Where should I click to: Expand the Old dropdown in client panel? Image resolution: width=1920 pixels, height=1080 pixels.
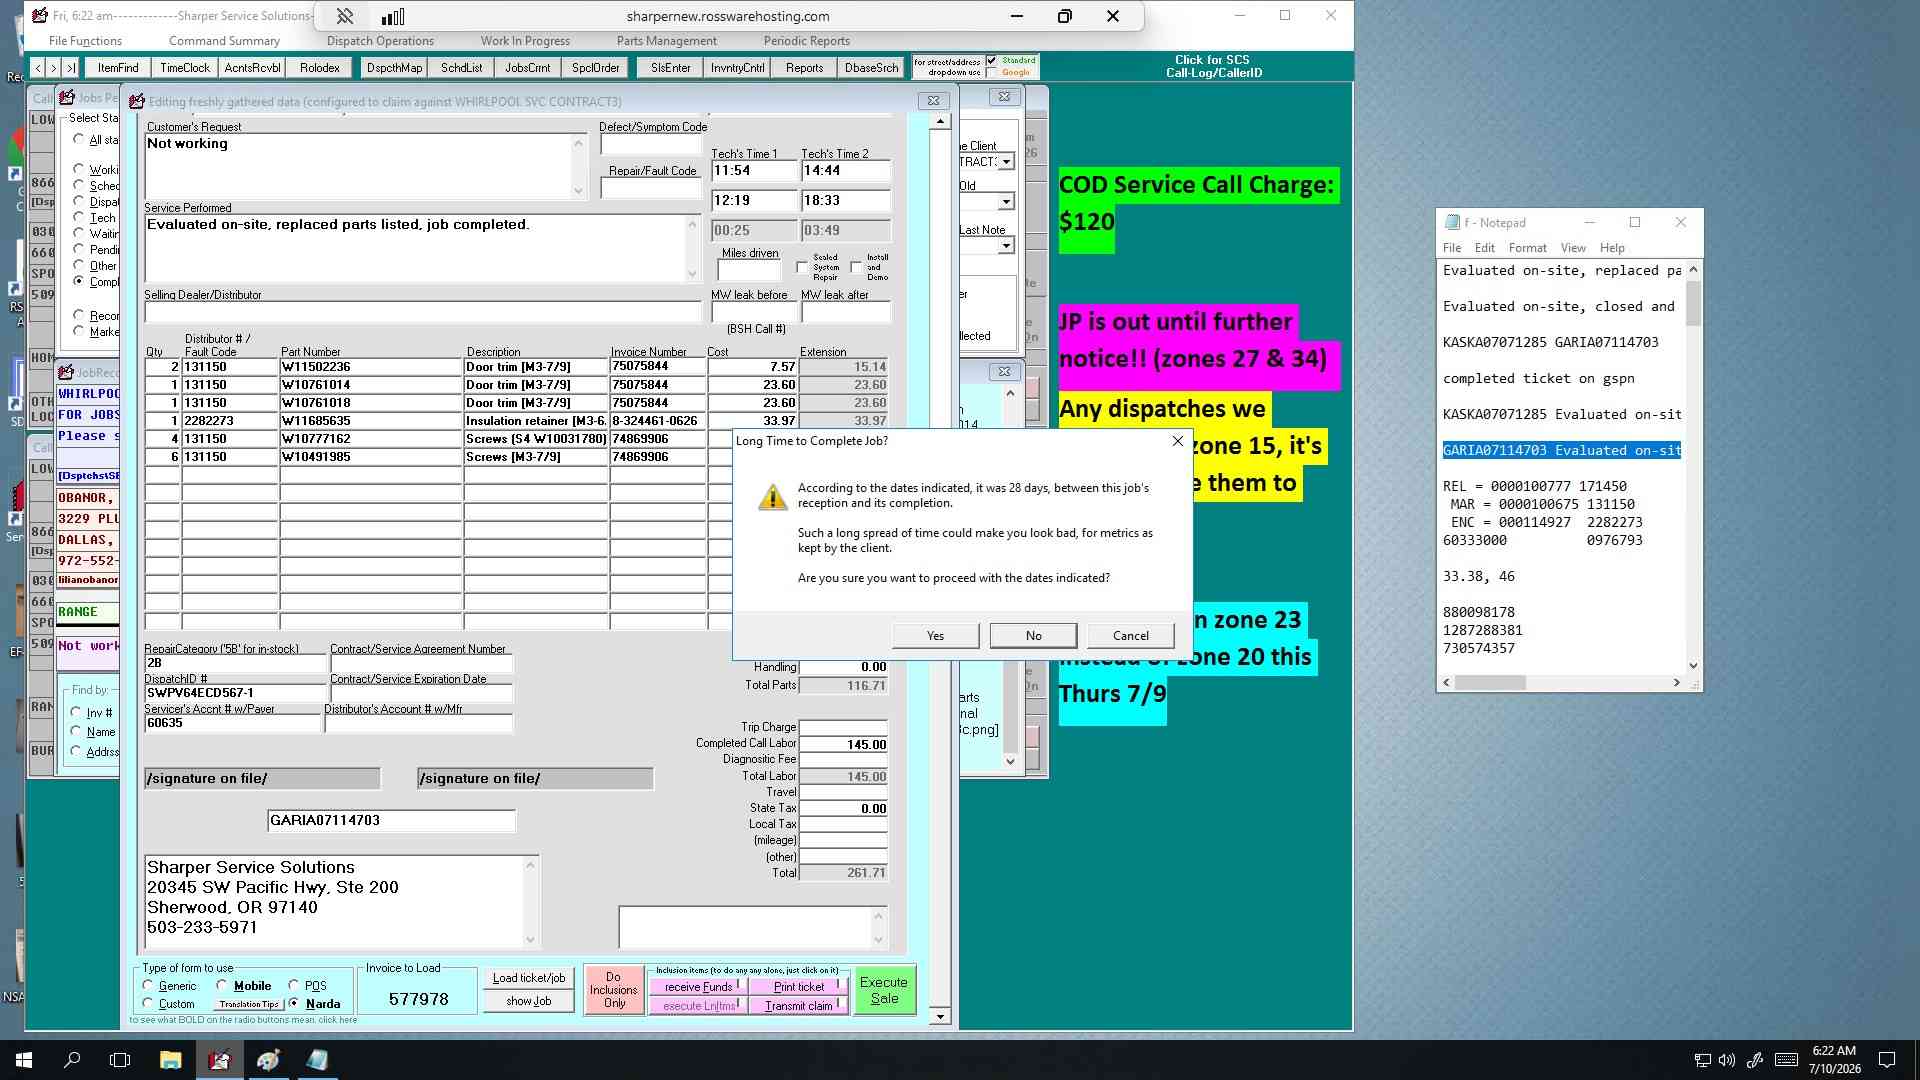[1006, 202]
